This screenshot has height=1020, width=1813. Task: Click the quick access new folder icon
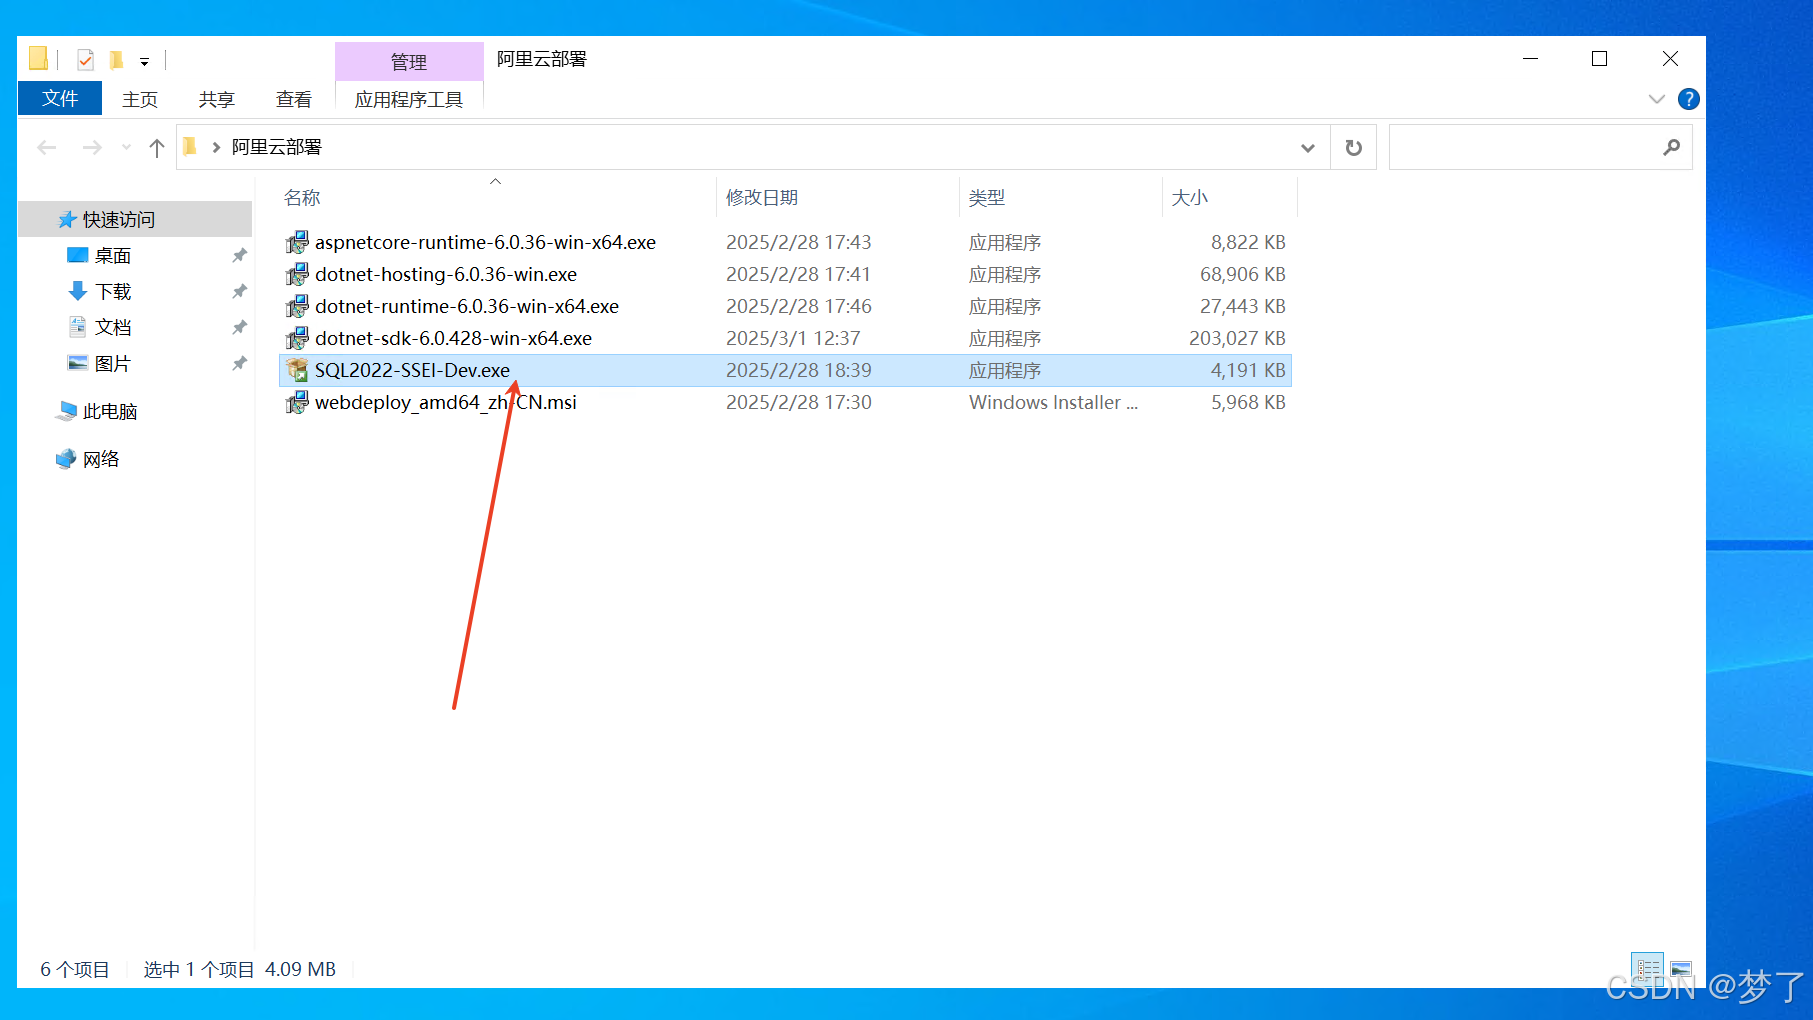click(117, 60)
